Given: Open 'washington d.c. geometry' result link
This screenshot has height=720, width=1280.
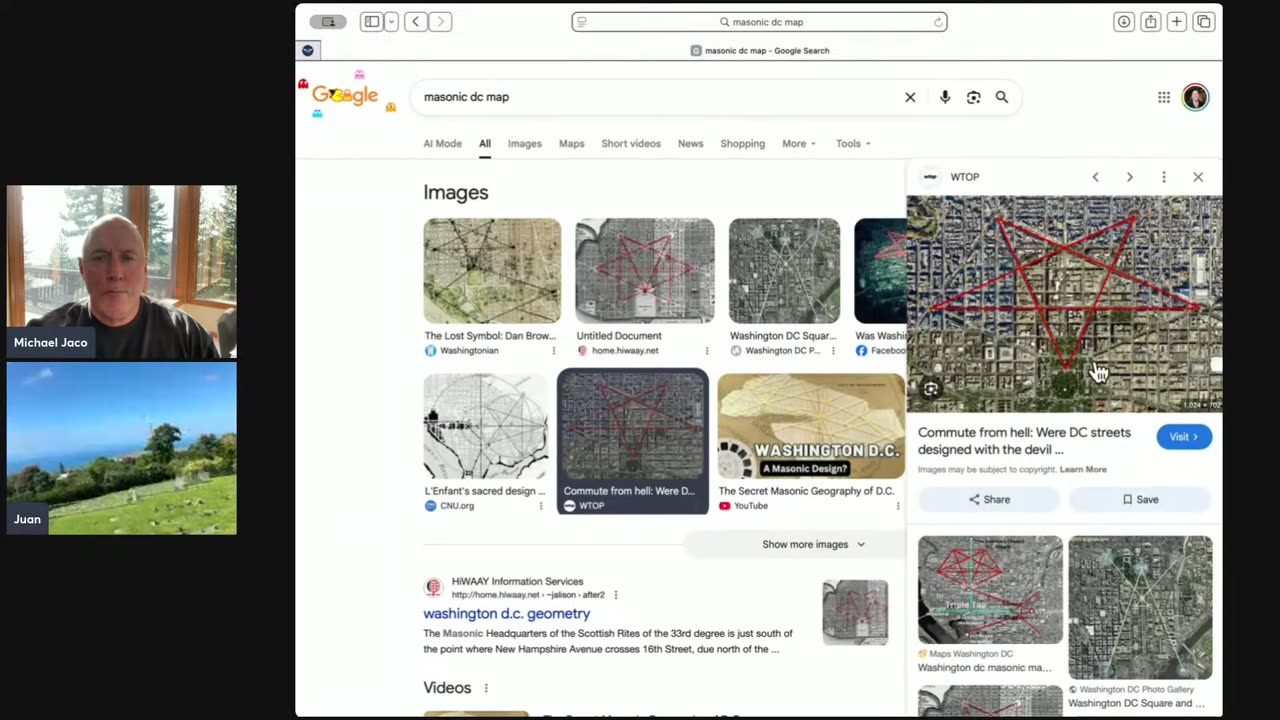Looking at the screenshot, I should click(506, 613).
